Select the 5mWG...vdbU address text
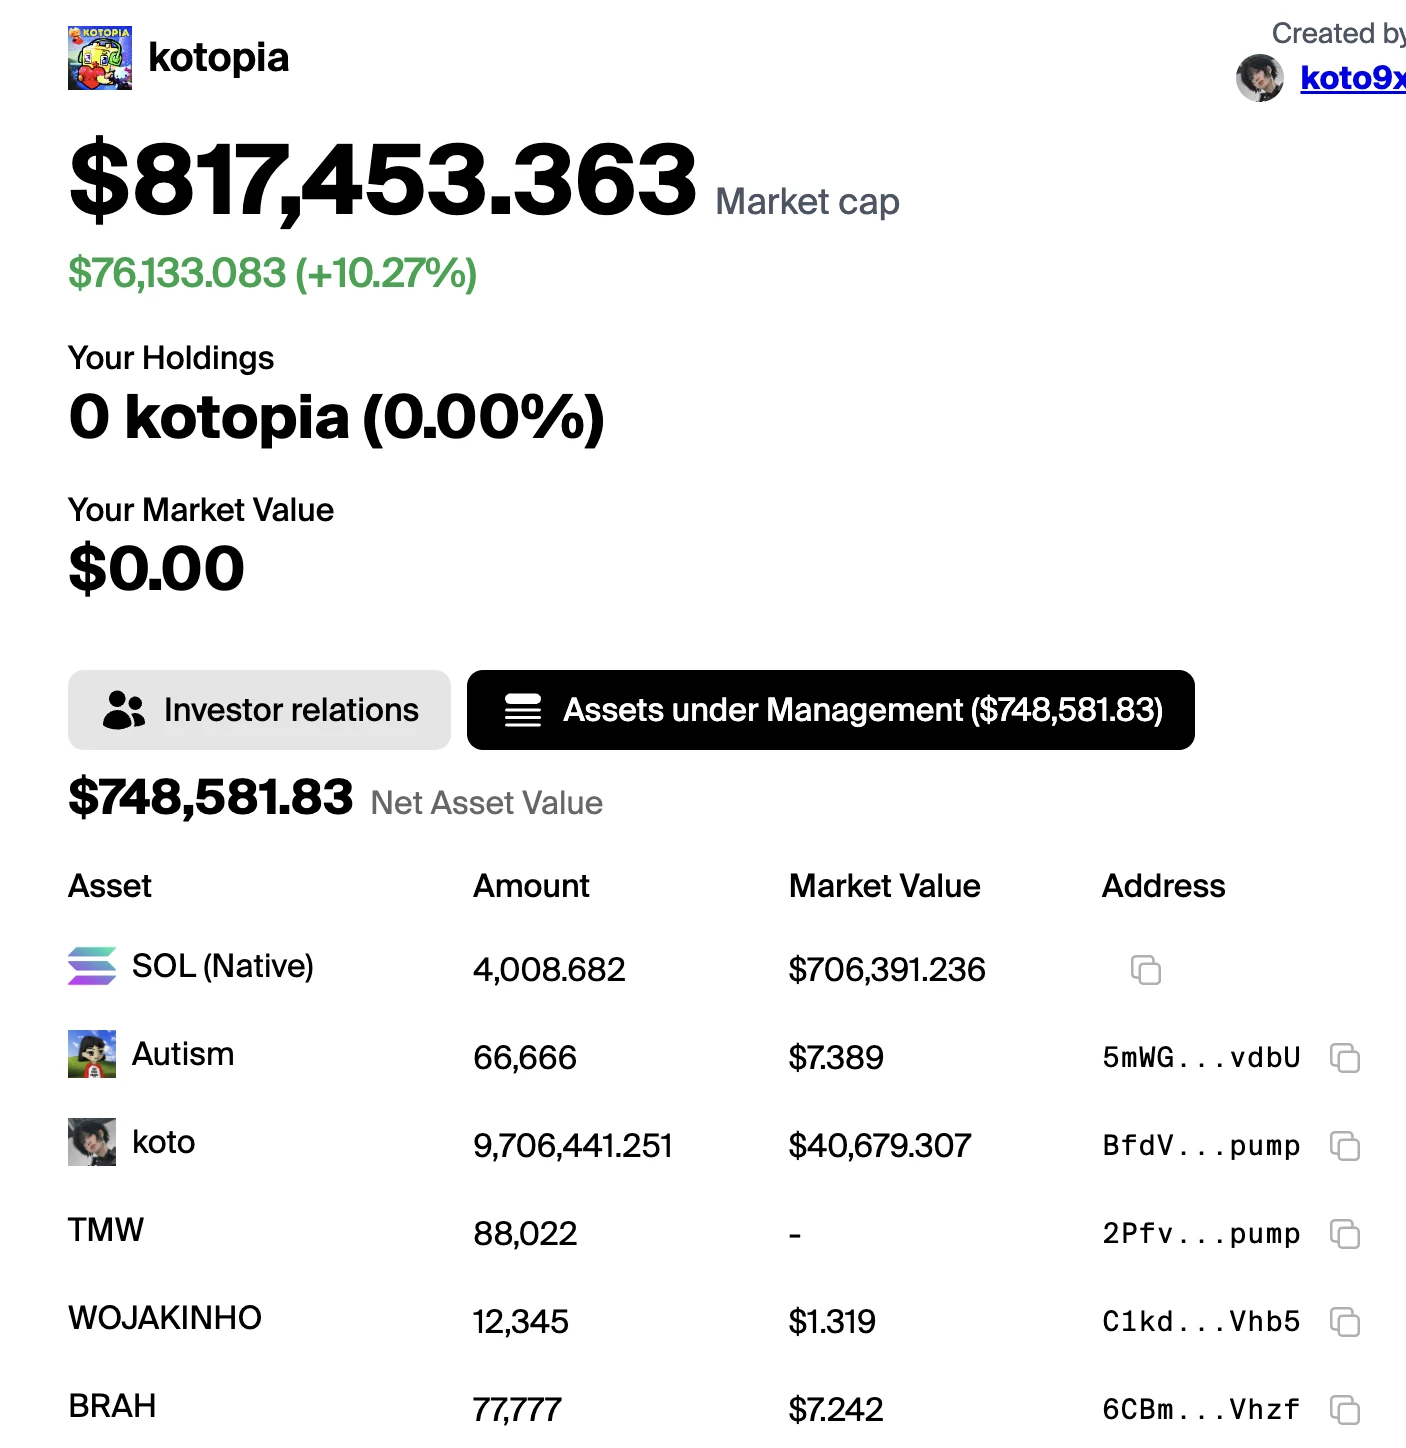The image size is (1406, 1448). tap(1201, 1057)
